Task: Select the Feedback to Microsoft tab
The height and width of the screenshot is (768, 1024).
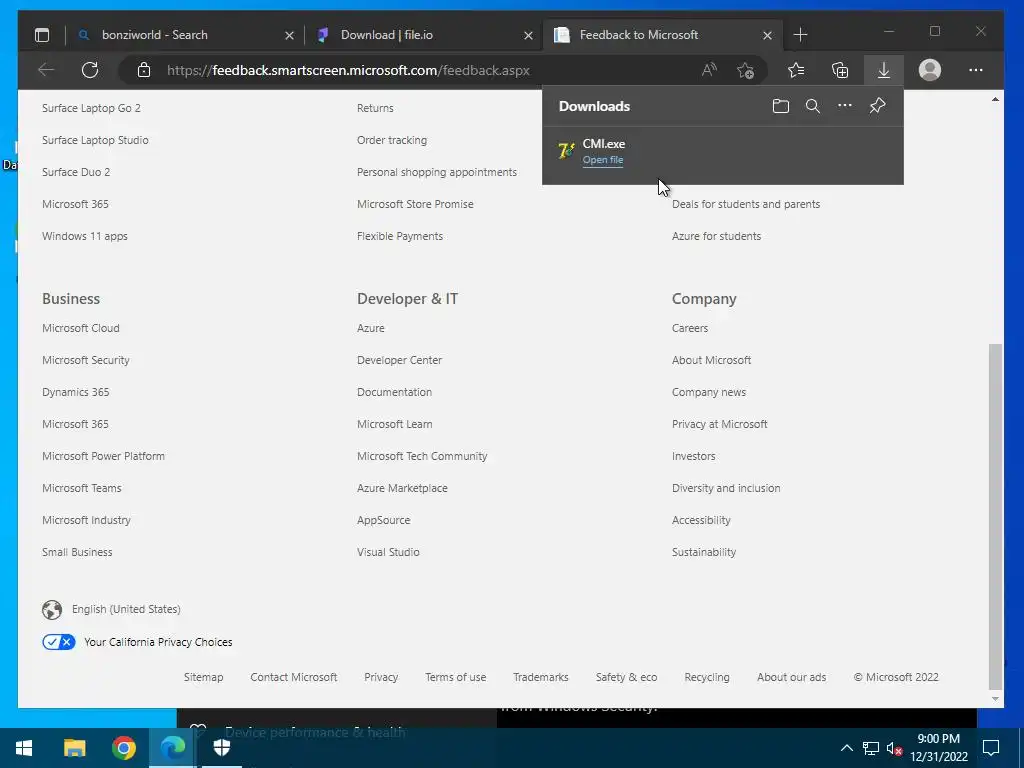Action: pos(662,35)
